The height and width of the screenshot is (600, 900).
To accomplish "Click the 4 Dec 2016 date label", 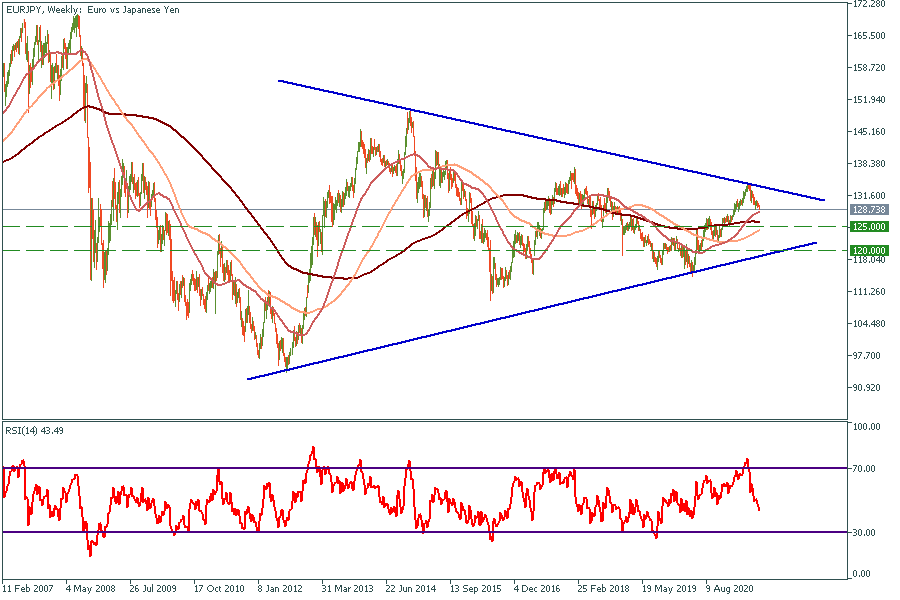I will click(x=541, y=589).
